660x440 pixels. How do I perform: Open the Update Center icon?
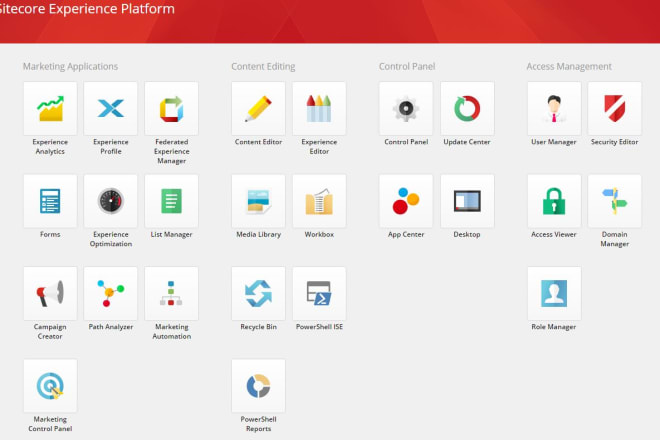(467, 109)
